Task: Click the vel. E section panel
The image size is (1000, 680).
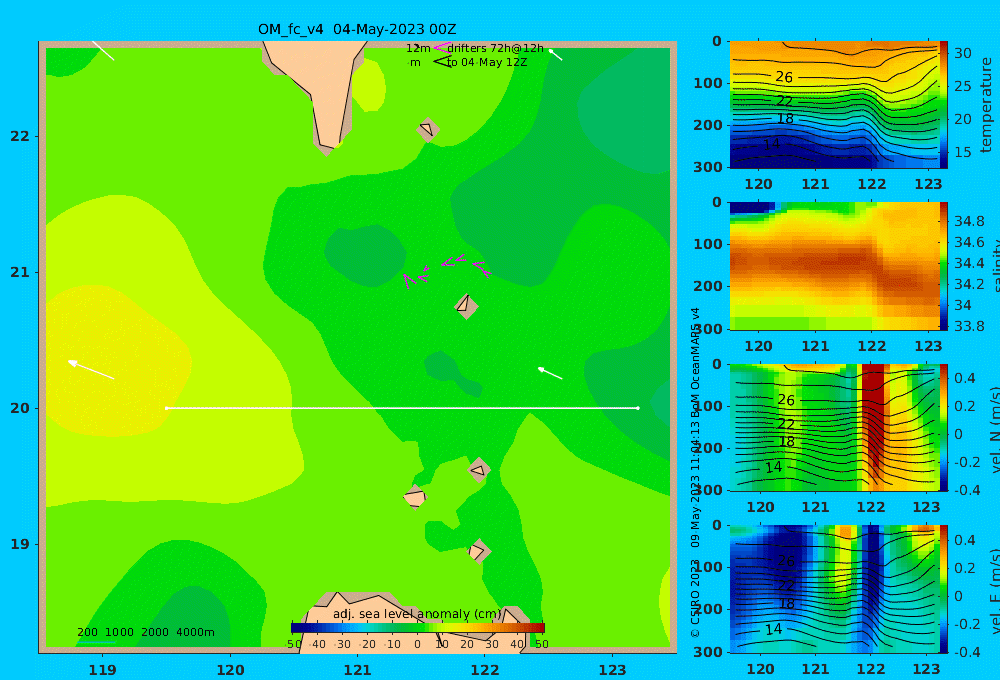Action: click(x=834, y=589)
